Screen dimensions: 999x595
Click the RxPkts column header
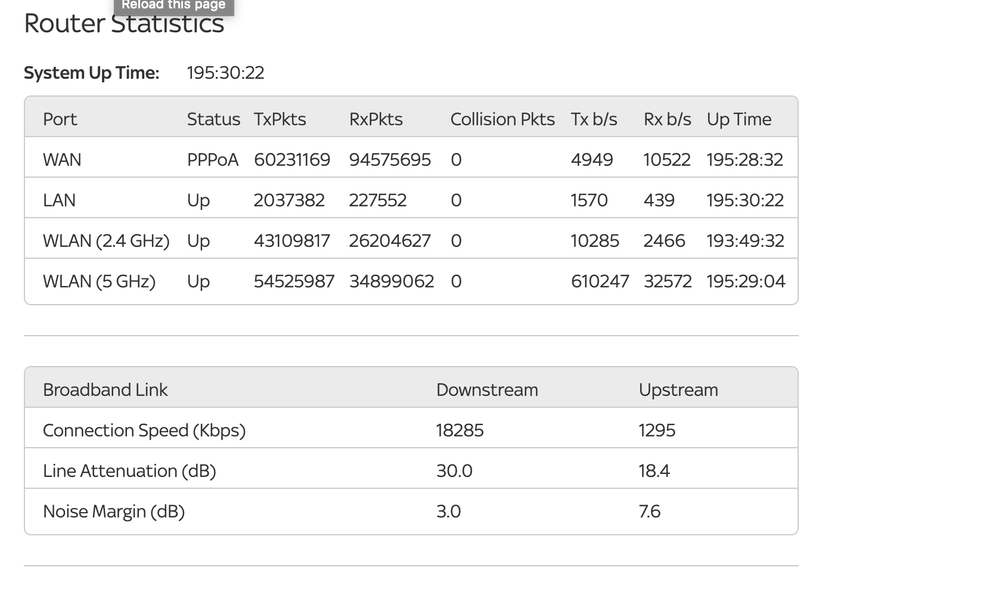coord(376,119)
